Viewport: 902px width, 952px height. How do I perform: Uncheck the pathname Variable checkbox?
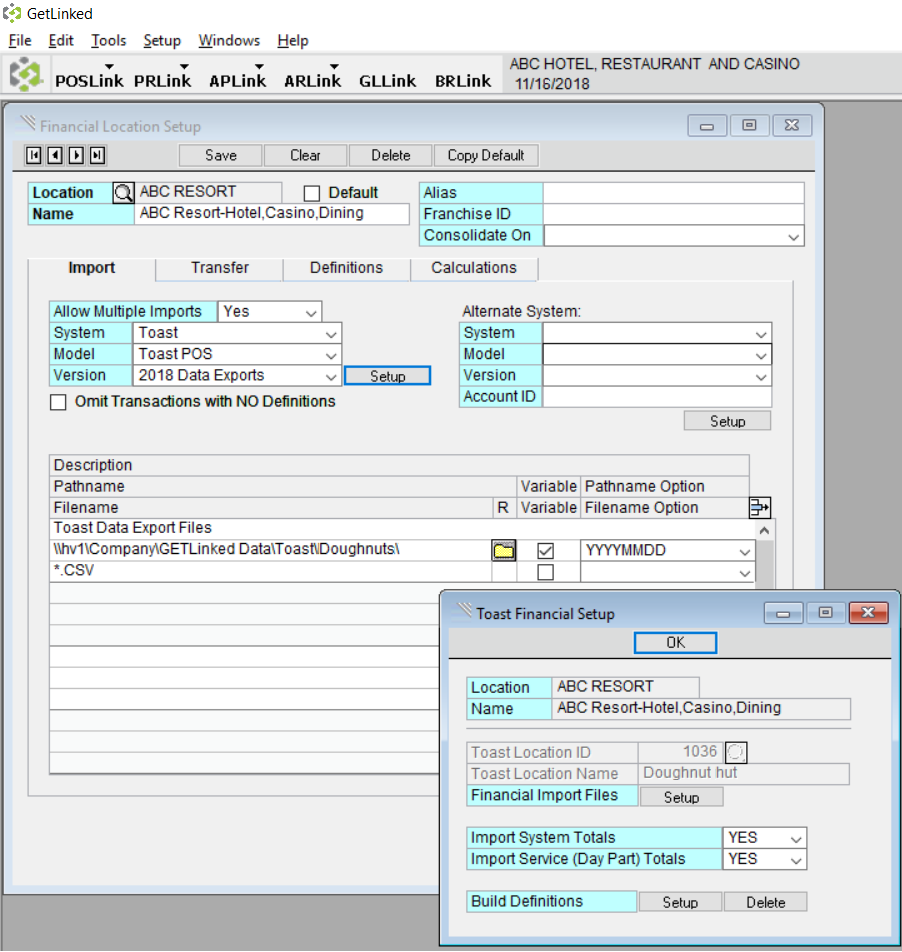[546, 551]
